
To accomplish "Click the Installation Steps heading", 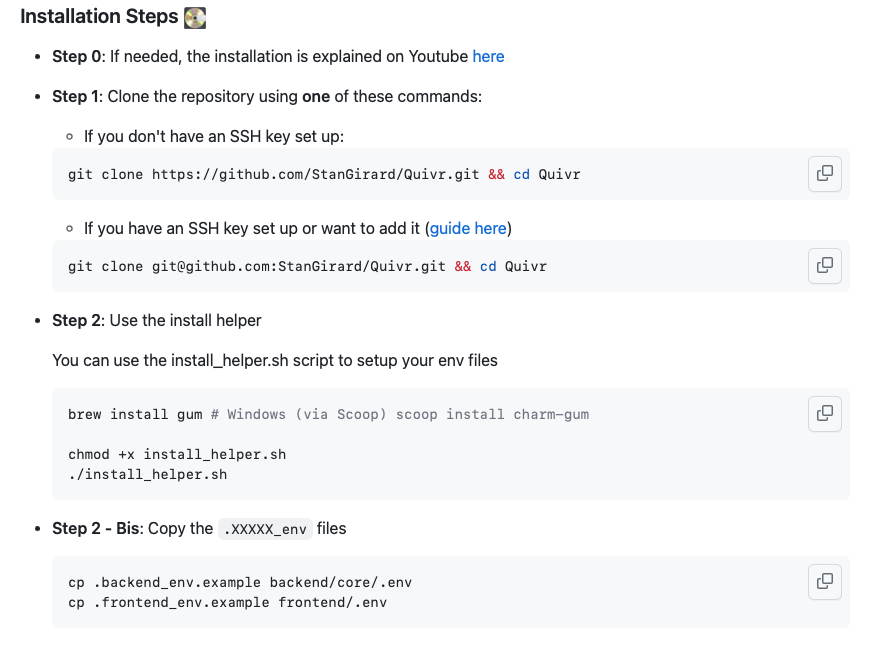I will (99, 17).
